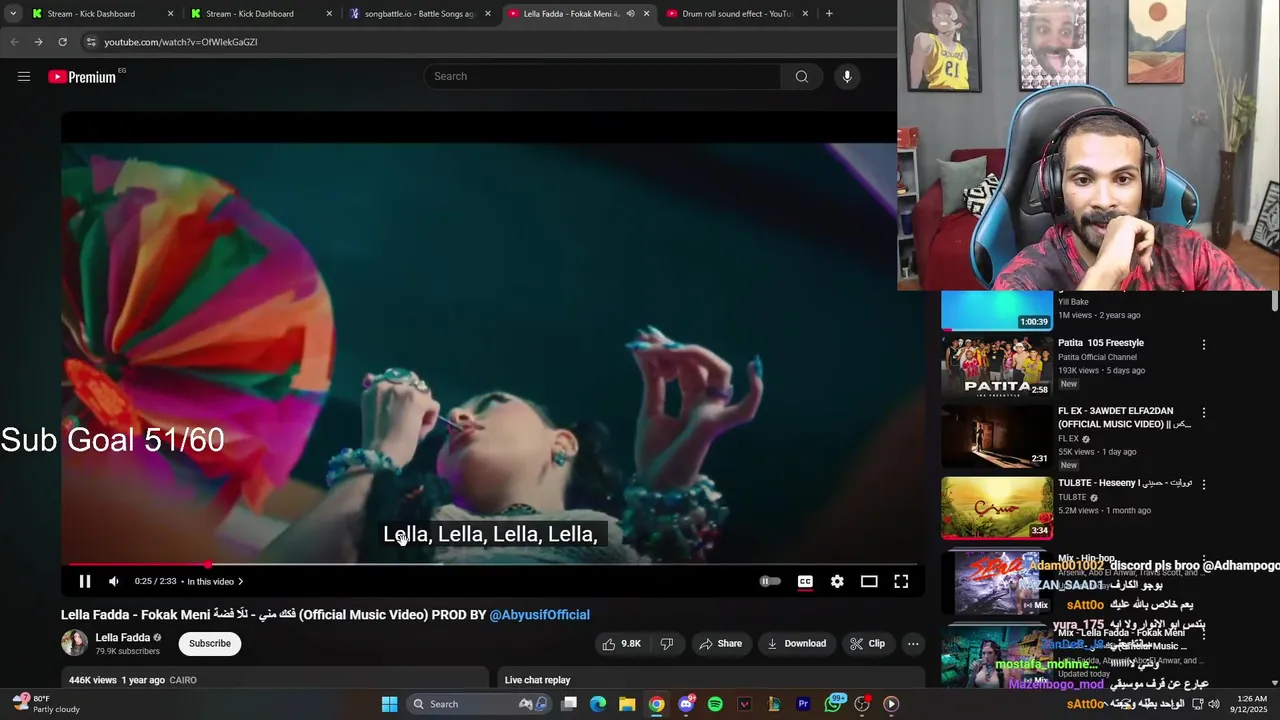Open the Windows Start menu
The height and width of the screenshot is (720, 1280).
click(390, 704)
